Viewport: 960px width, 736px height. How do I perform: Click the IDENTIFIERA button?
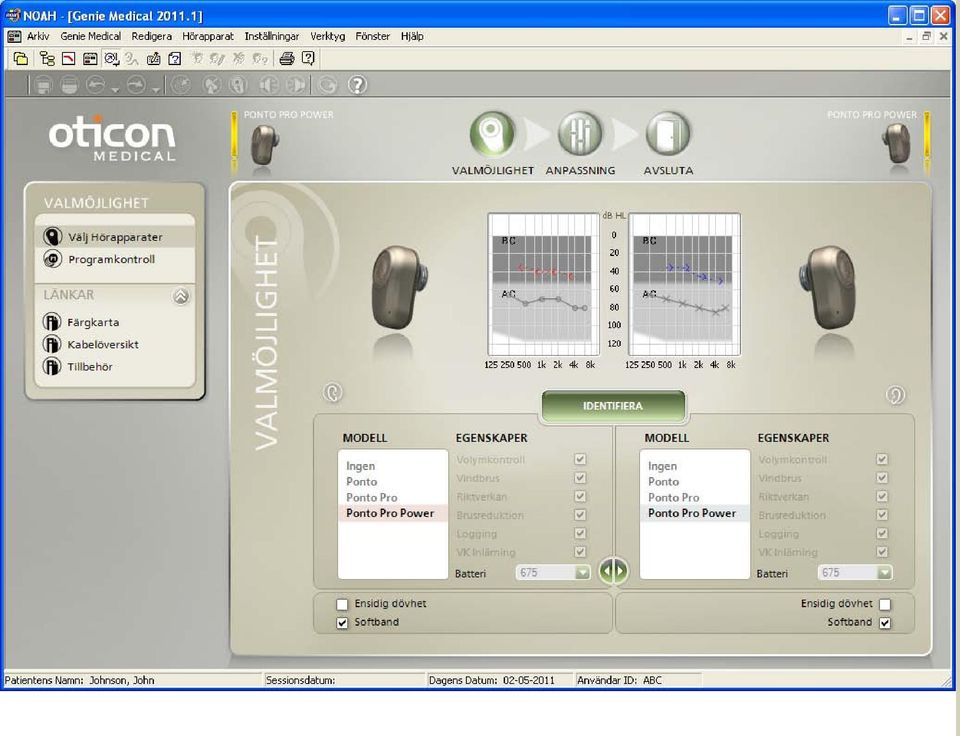click(613, 406)
